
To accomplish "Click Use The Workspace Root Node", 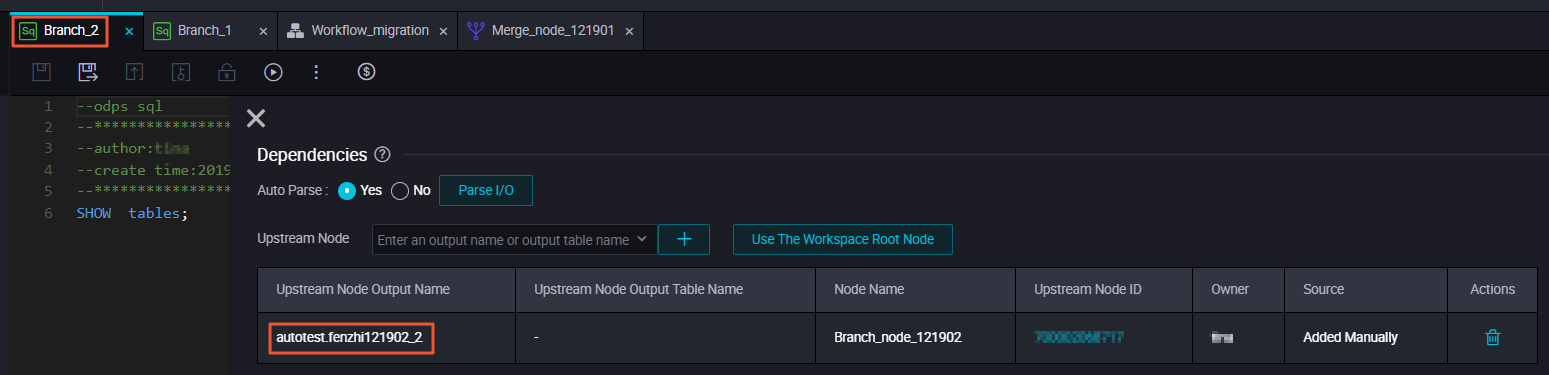I will point(842,239).
